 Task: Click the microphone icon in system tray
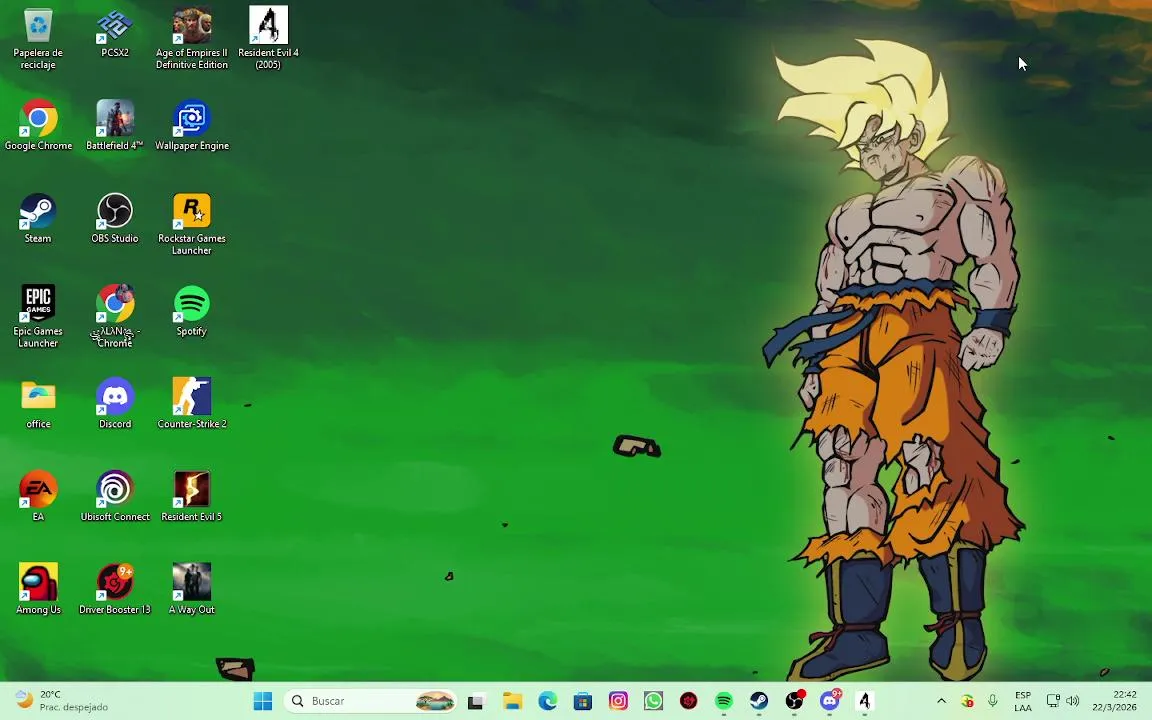point(993,701)
